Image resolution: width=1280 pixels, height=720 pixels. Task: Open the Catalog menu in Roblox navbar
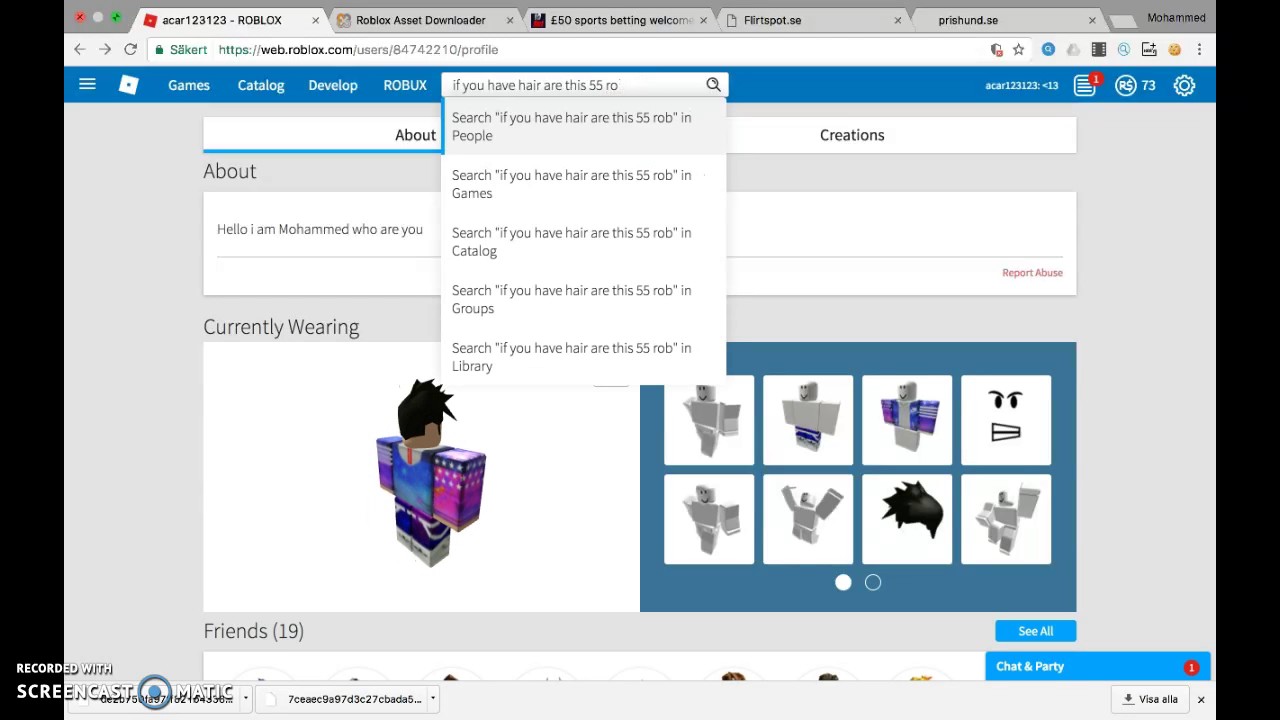261,85
